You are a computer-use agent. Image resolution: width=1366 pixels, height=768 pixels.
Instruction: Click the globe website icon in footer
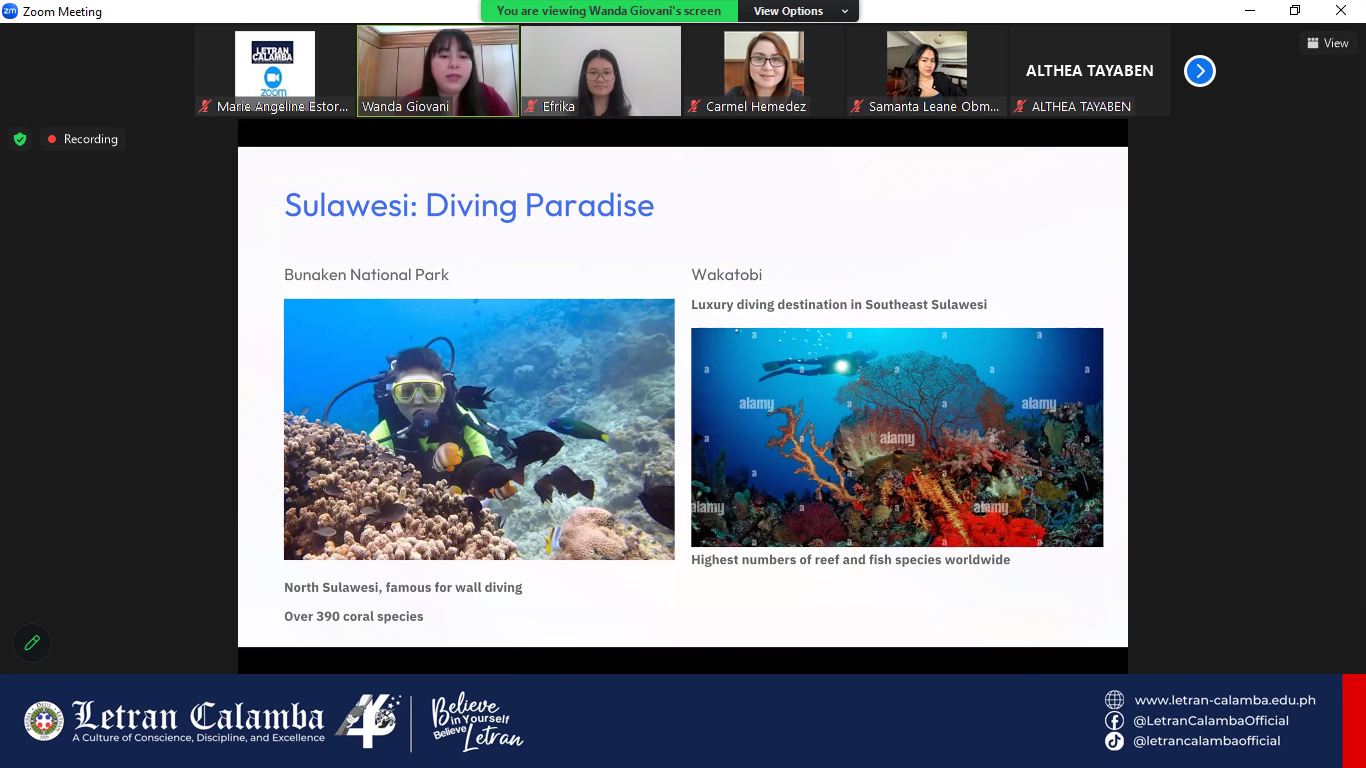(1114, 700)
